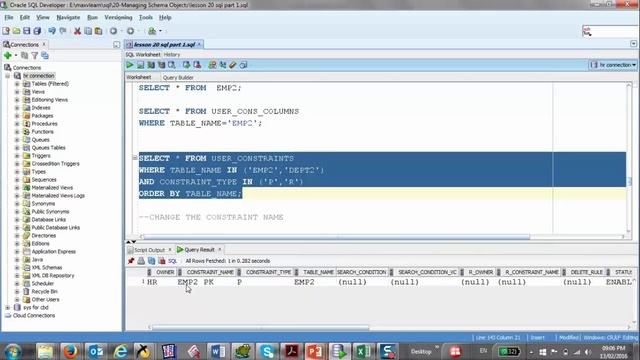This screenshot has width=640, height=360.
Task: Expand the Tables (Filtered) node
Action: [17, 84]
